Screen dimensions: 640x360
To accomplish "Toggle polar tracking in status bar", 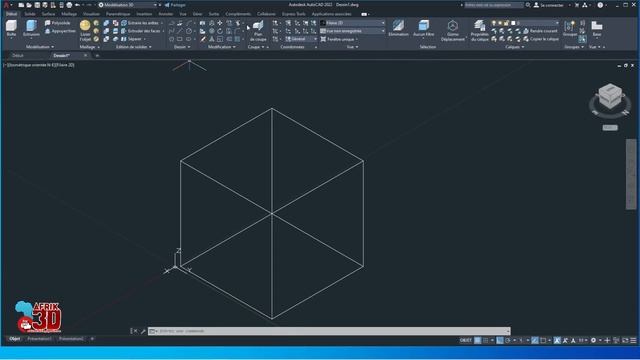I will (508, 340).
